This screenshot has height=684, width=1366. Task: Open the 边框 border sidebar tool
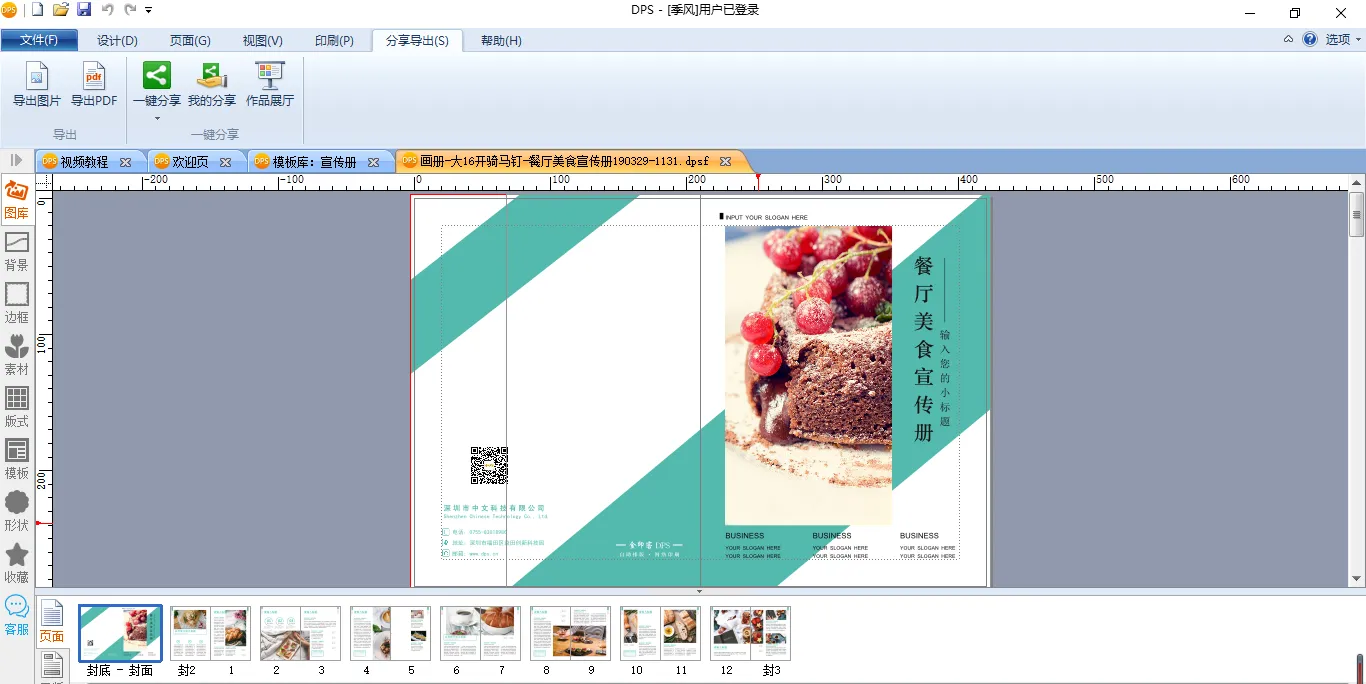(x=17, y=304)
